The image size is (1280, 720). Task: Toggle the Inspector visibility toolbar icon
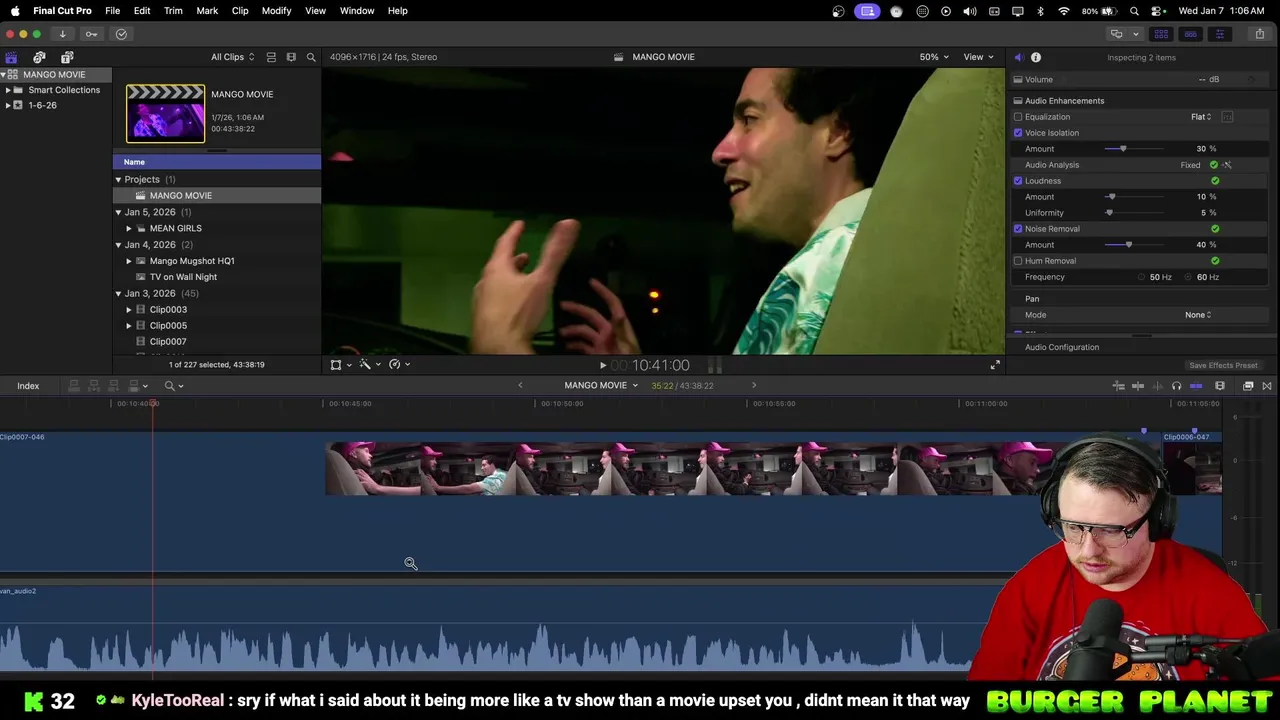[1219, 34]
